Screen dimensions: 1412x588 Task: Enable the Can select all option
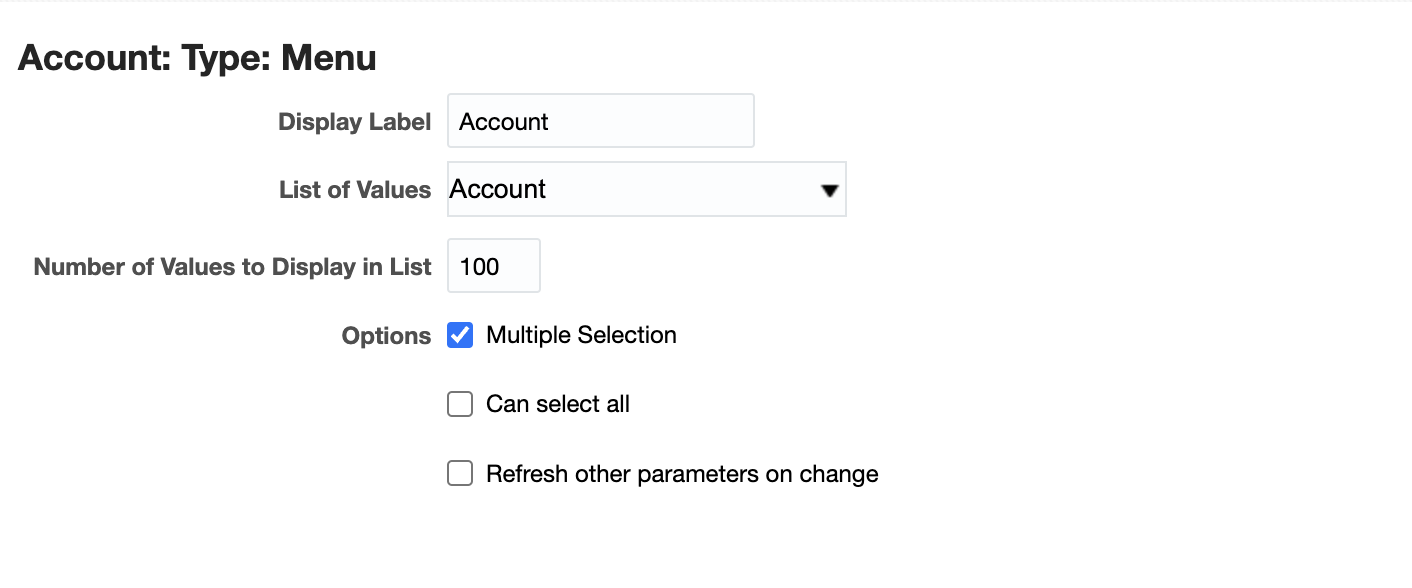(x=459, y=403)
